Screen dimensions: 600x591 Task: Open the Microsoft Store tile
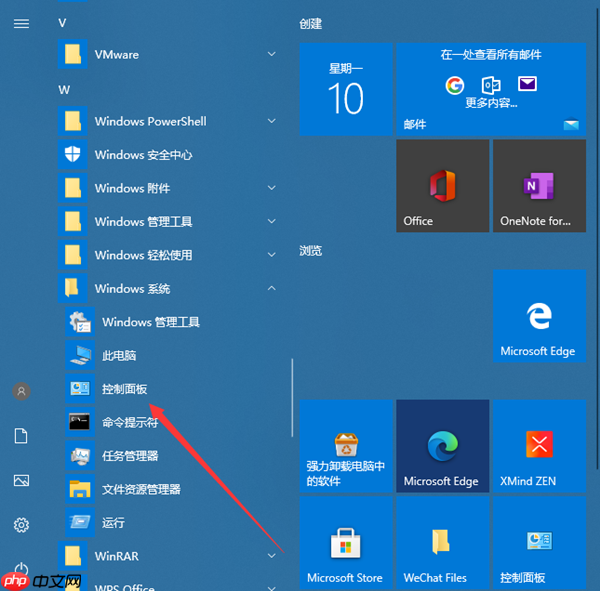click(346, 543)
